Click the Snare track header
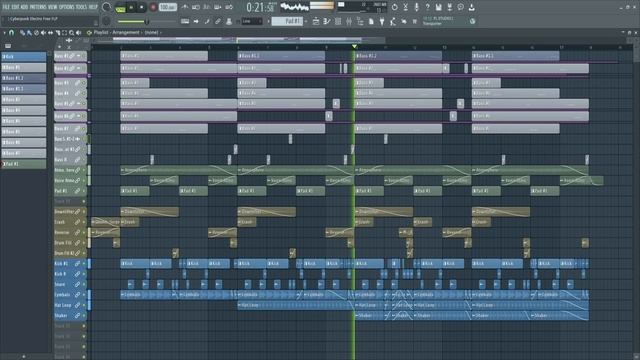The image size is (640, 360). click(70, 284)
